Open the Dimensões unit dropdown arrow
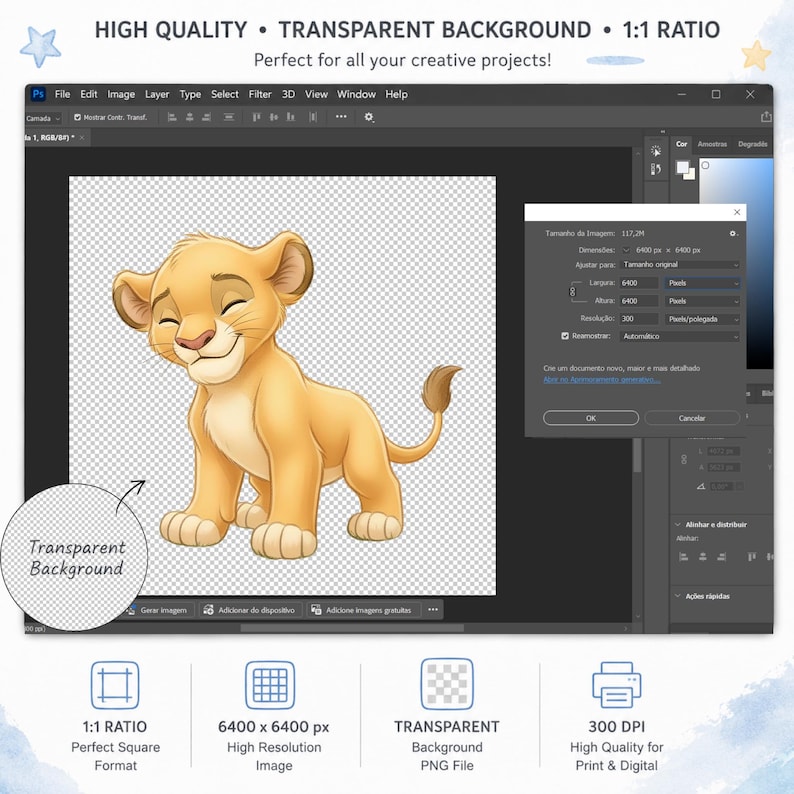The height and width of the screenshot is (794, 794). click(626, 250)
